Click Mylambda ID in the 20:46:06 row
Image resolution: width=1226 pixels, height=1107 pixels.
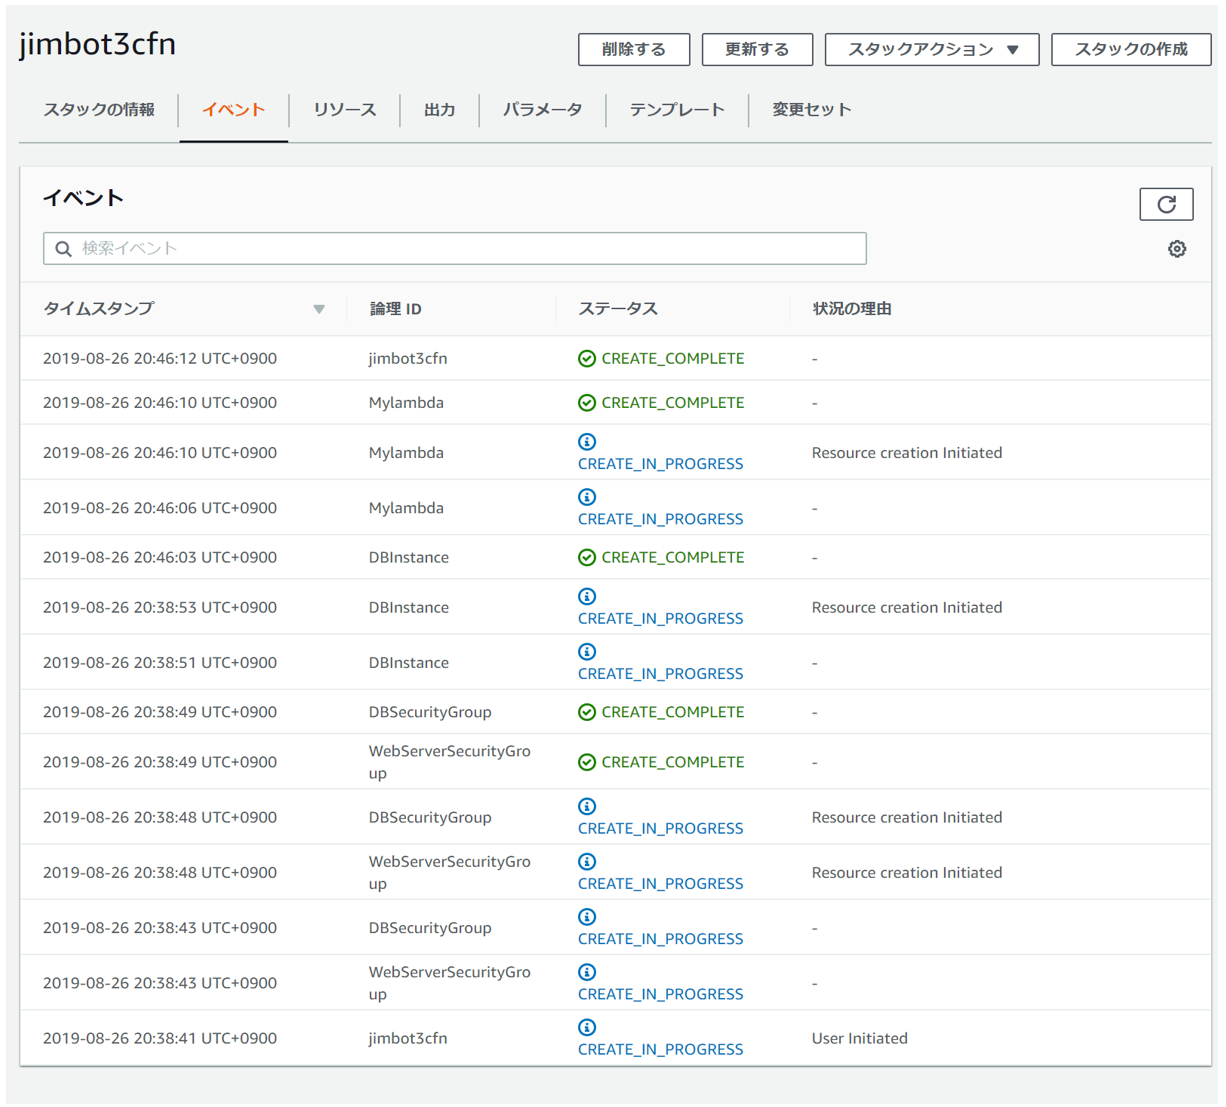[406, 508]
